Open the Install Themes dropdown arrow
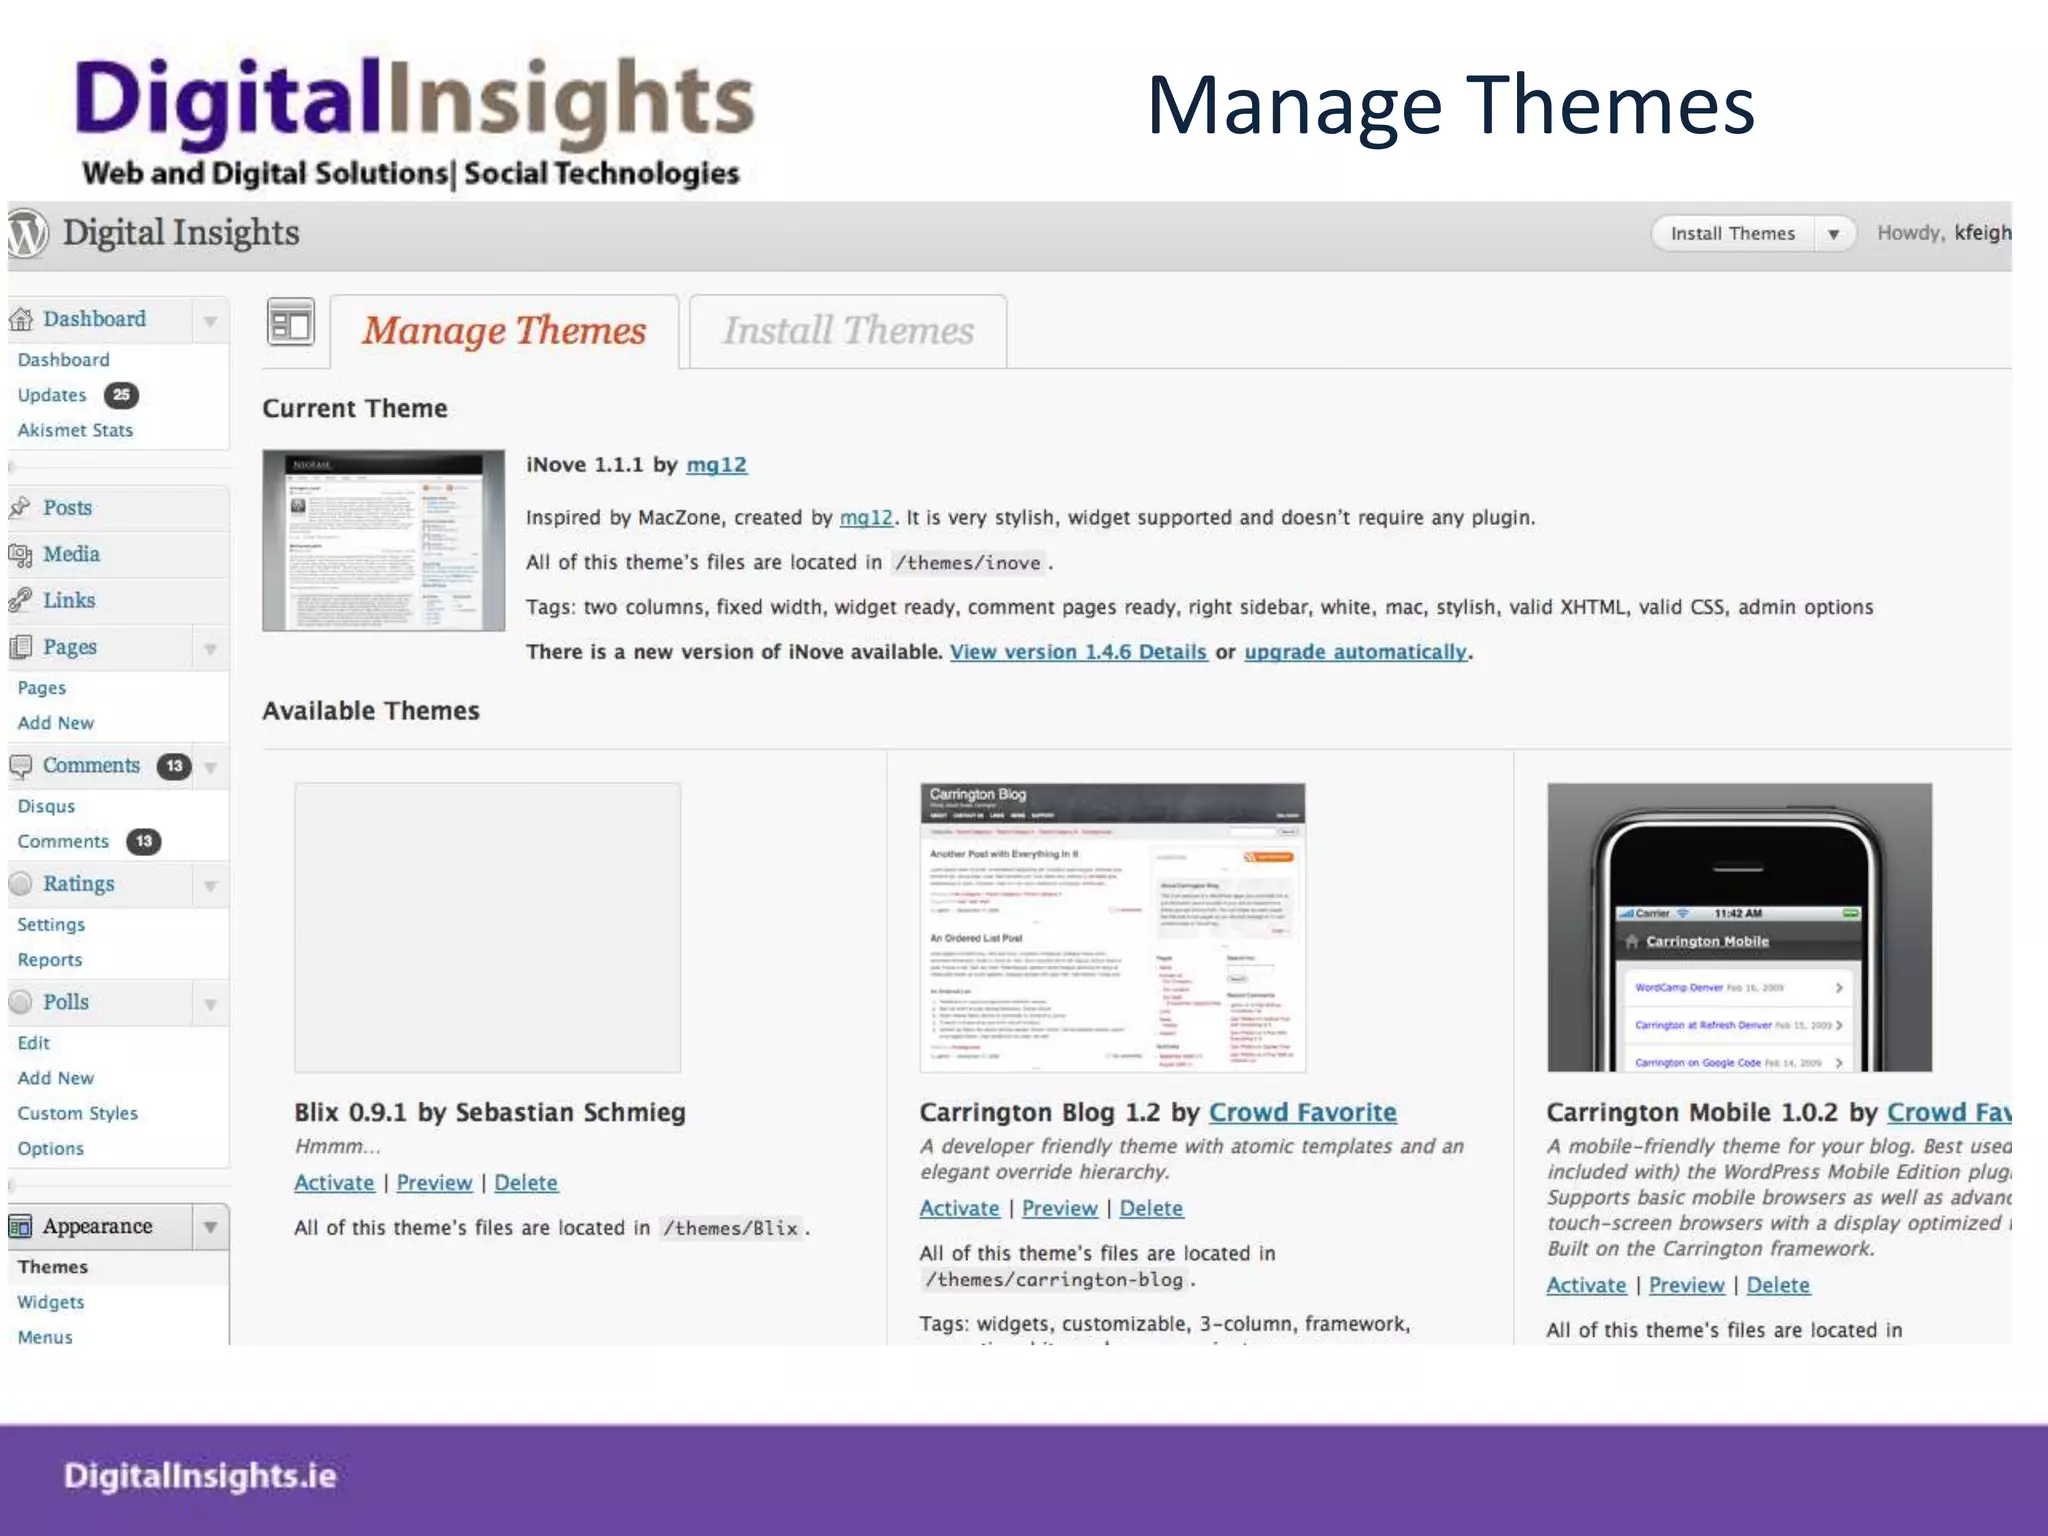The height and width of the screenshot is (1536, 2048). [1834, 234]
